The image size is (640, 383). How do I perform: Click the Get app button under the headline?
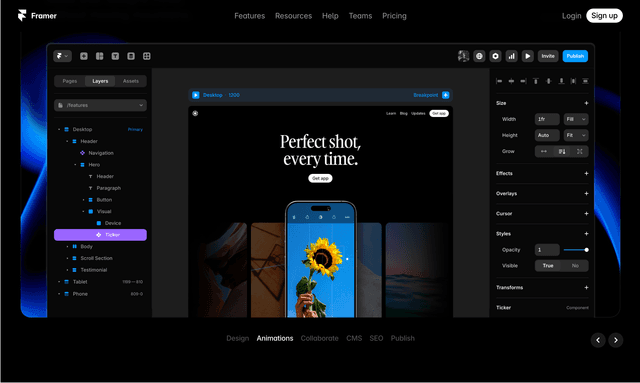[320, 178]
